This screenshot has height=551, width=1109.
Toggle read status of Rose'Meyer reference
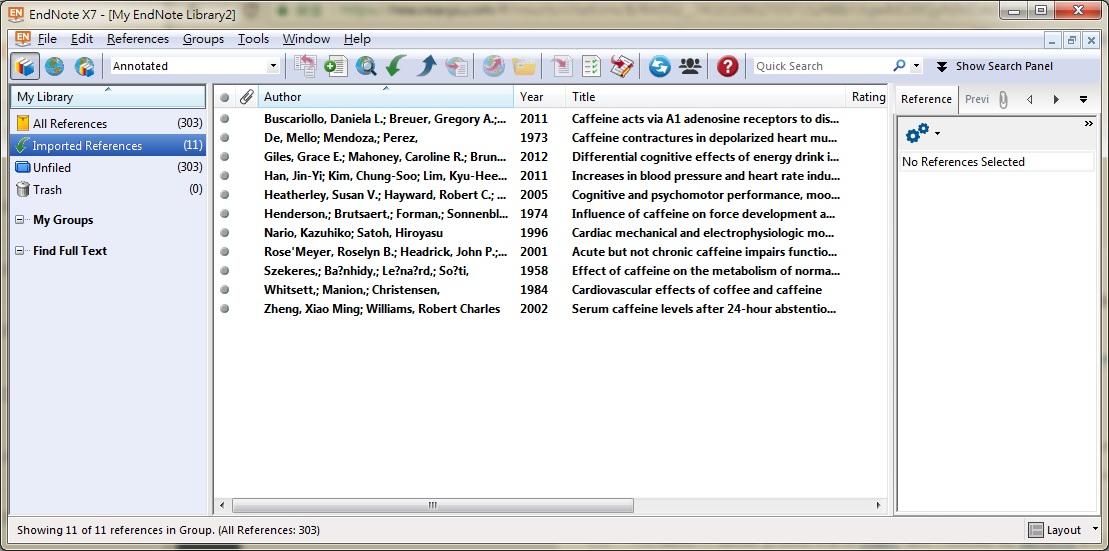[224, 252]
